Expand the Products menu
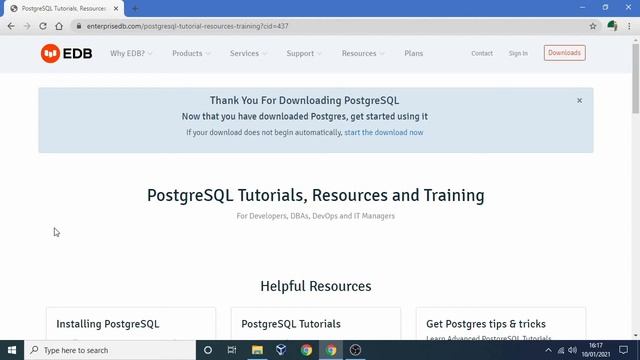This screenshot has height=360, width=640. point(191,53)
